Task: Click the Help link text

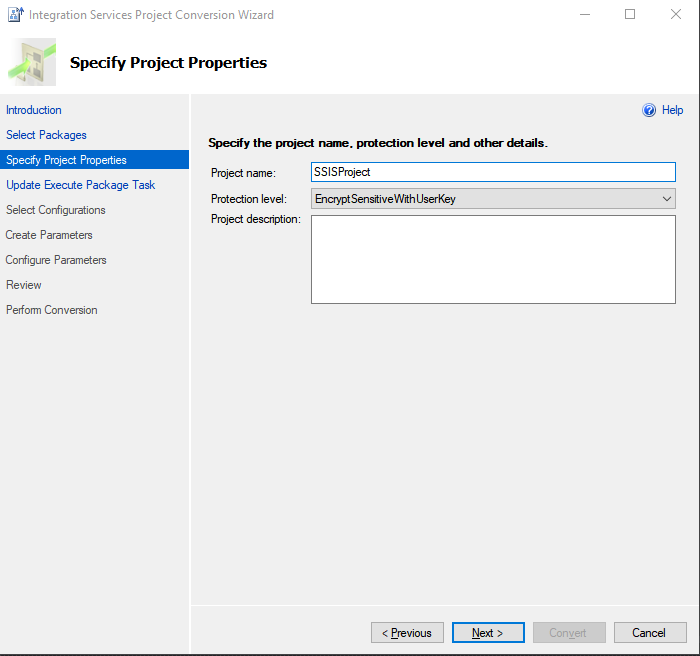Action: [672, 110]
